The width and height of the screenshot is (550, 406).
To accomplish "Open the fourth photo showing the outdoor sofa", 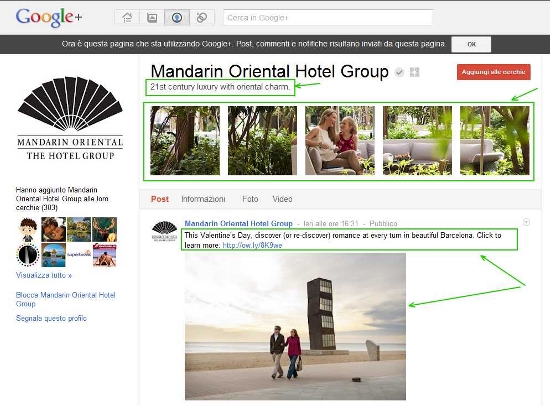I will point(417,140).
